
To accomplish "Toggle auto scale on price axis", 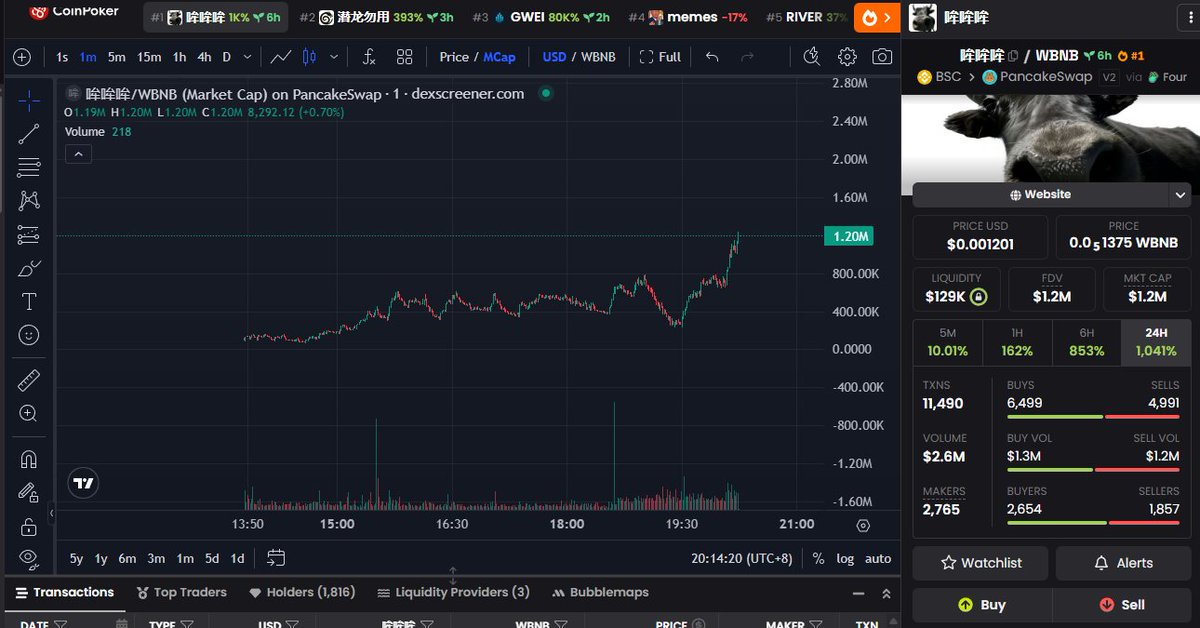I will point(878,559).
